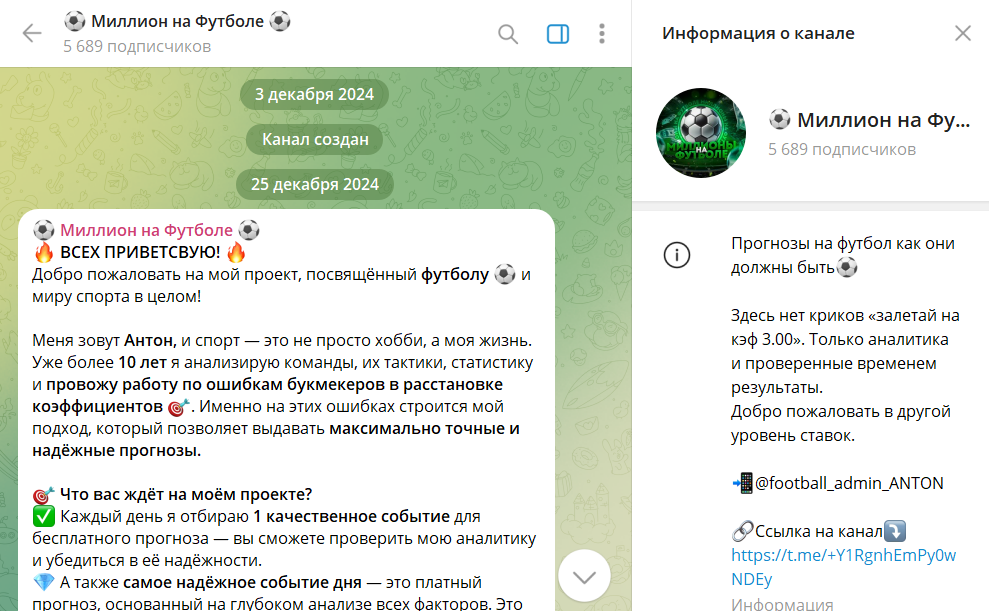
Task: Open the channel avatar picture
Action: click(701, 133)
